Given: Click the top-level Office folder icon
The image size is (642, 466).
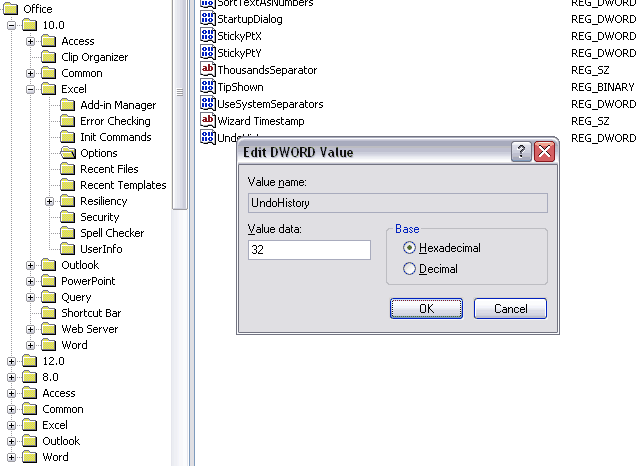Looking at the screenshot, I should [x=11, y=9].
